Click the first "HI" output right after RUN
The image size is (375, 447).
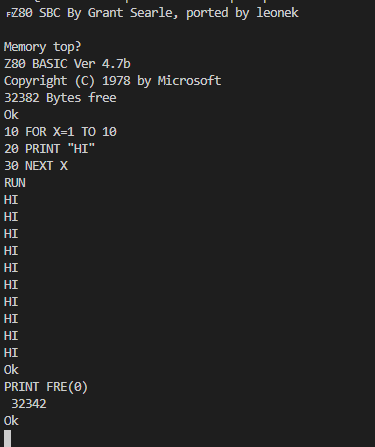pos(11,200)
